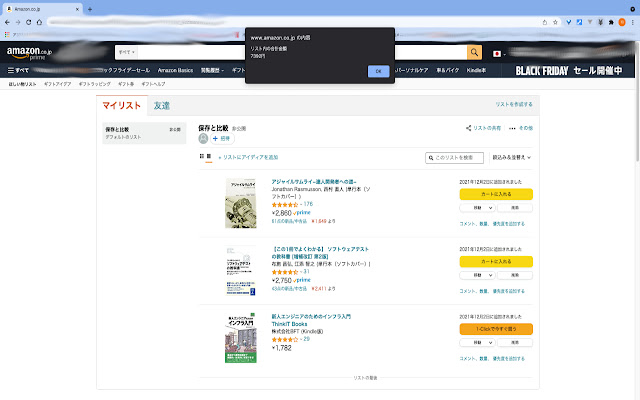Click the share icon next to リストの共有
The height and width of the screenshot is (400, 640).
[469, 128]
